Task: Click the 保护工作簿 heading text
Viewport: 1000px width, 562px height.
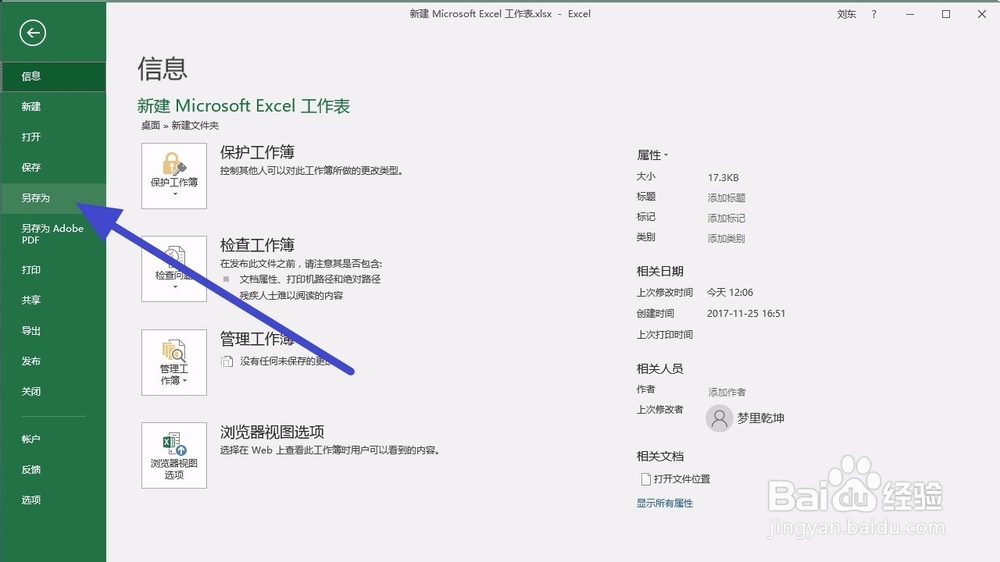Action: tap(257, 152)
